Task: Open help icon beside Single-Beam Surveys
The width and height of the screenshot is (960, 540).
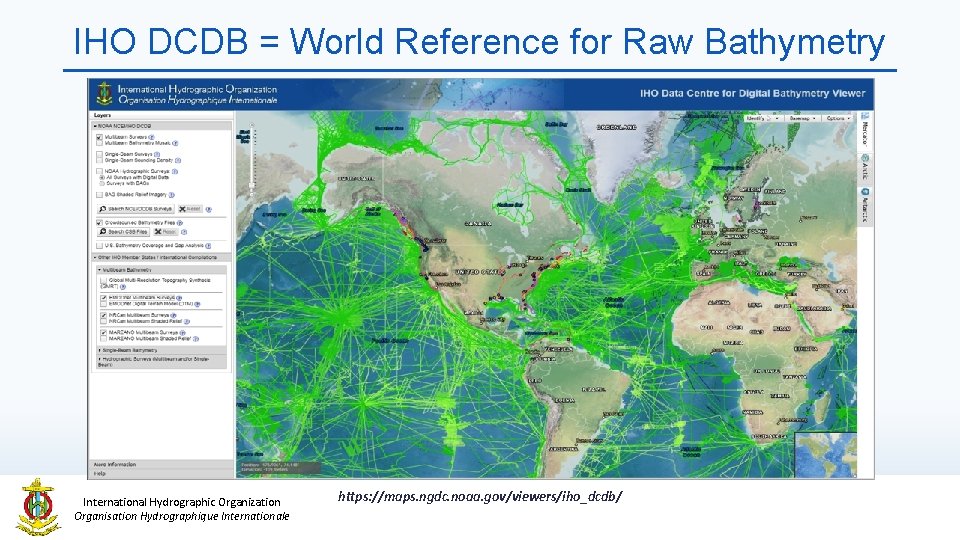Action: [157, 154]
